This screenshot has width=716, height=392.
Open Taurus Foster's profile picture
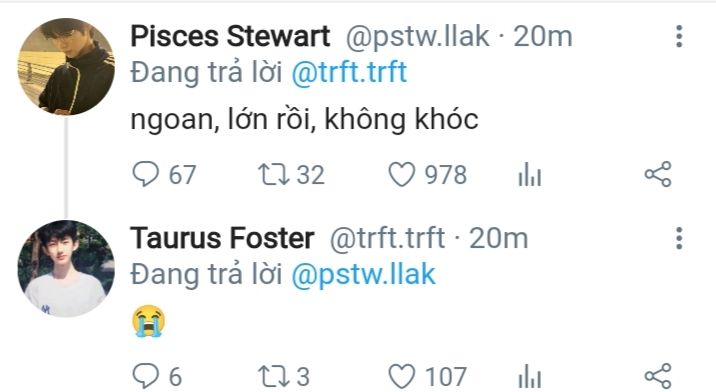pyautogui.click(x=66, y=269)
